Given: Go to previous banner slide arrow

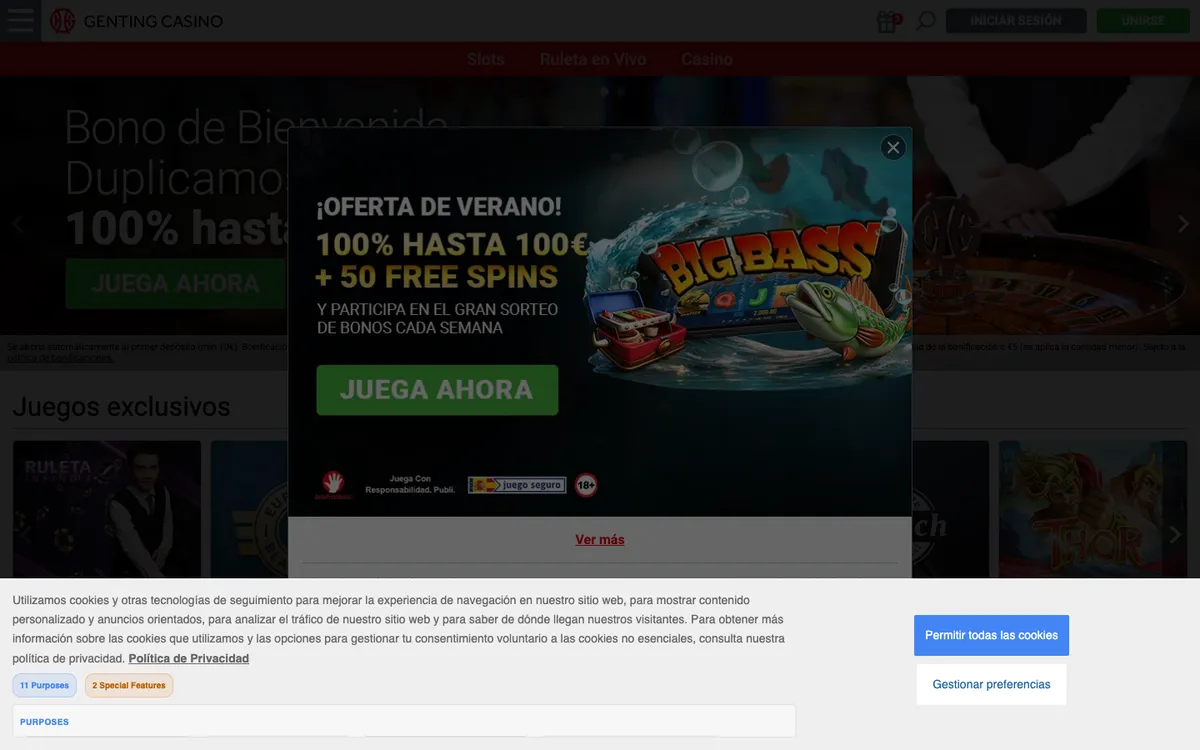Looking at the screenshot, I should tap(17, 224).
